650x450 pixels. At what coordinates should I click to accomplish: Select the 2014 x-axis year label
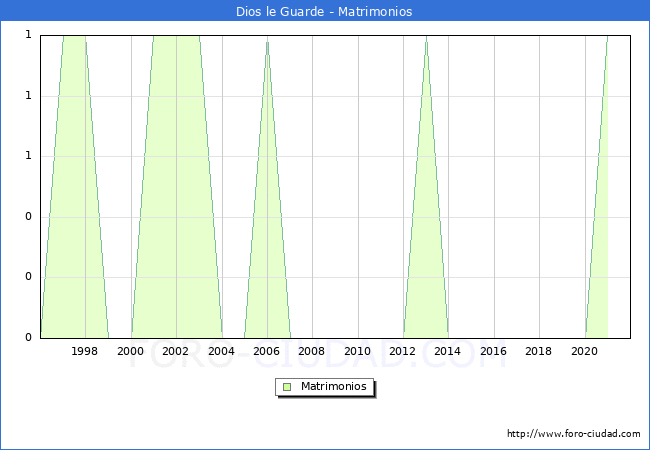coord(448,351)
